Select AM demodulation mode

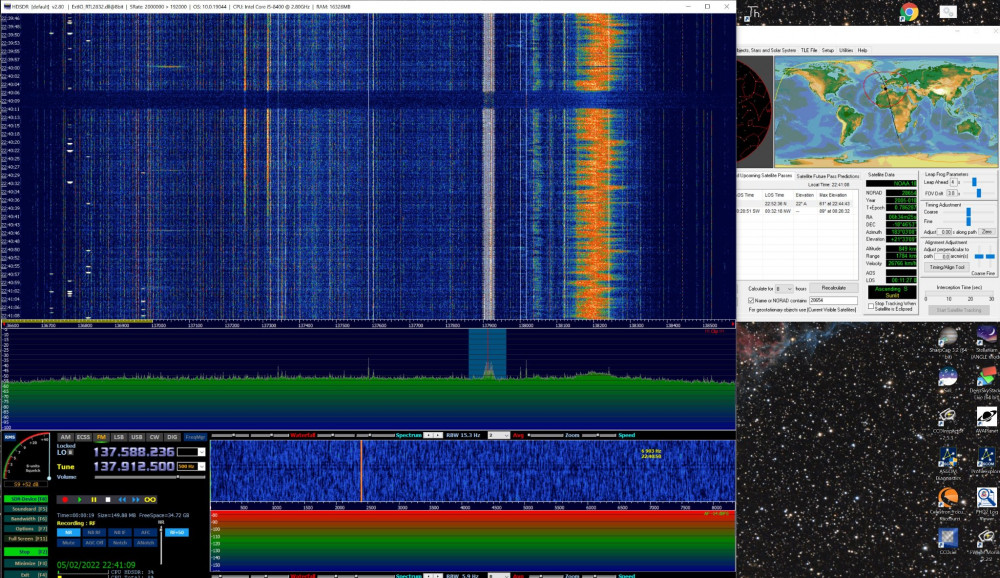[65, 437]
